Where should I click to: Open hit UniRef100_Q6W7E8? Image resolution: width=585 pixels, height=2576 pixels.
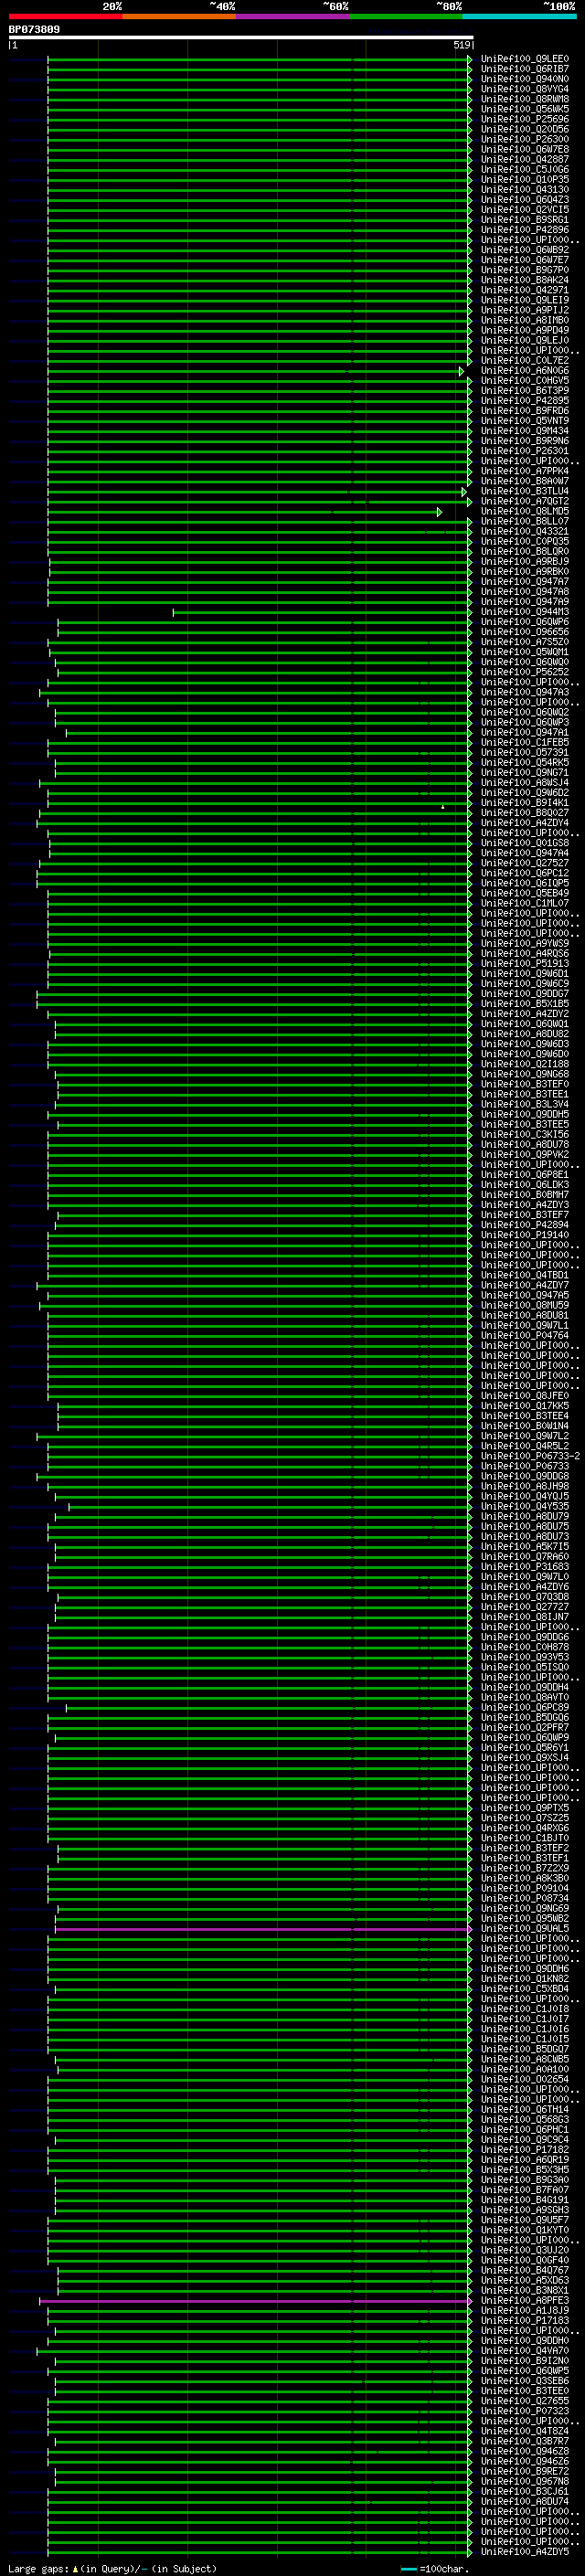pyautogui.click(x=525, y=149)
